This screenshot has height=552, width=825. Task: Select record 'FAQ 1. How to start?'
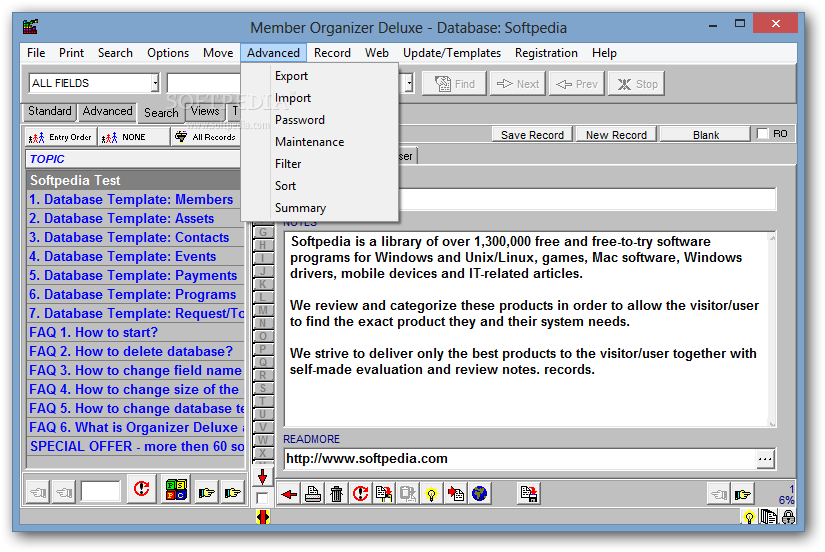(135, 333)
